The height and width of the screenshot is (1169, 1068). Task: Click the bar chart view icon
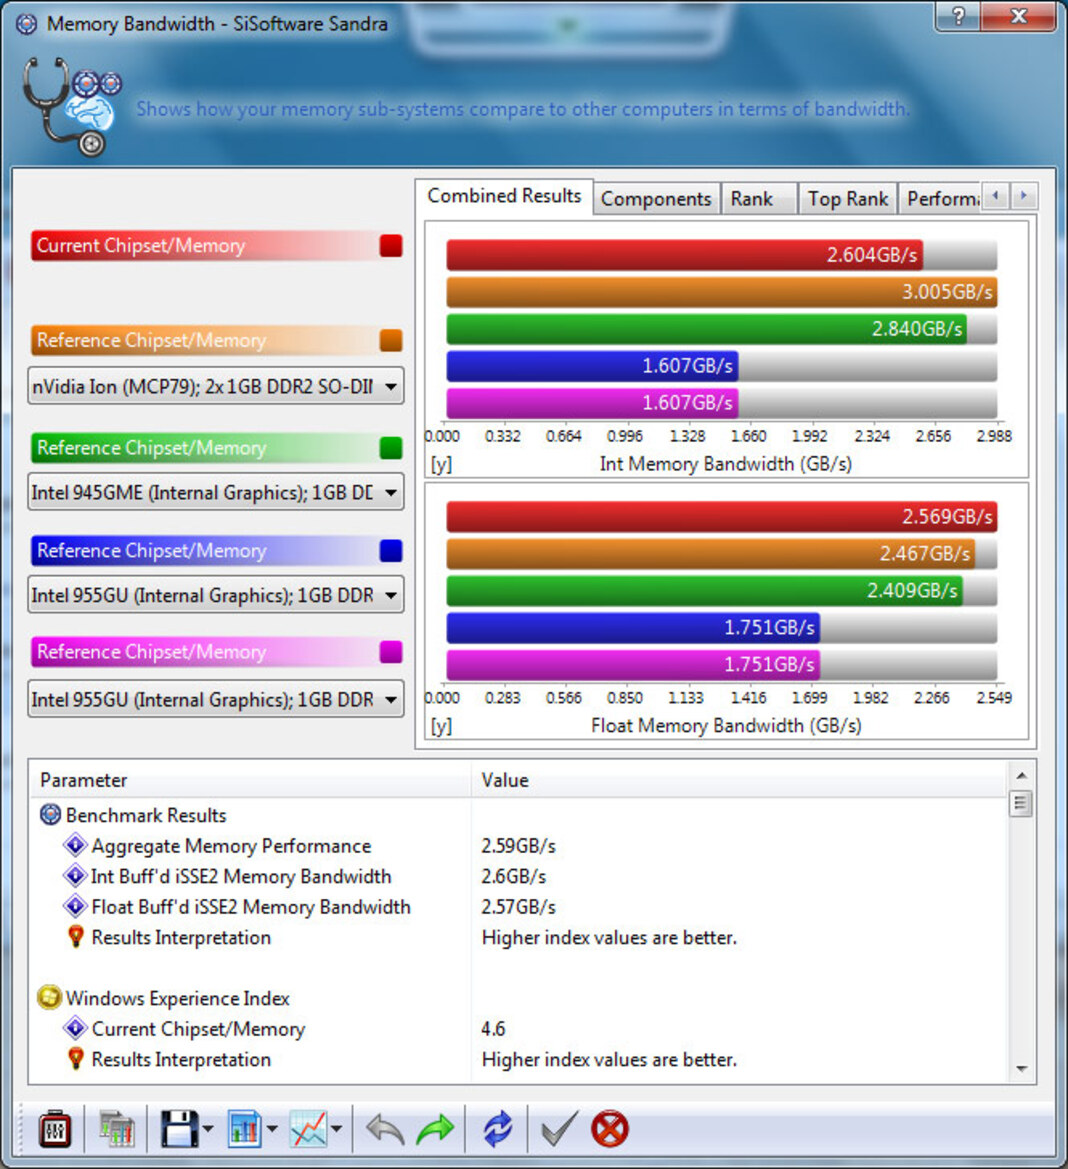point(244,1129)
